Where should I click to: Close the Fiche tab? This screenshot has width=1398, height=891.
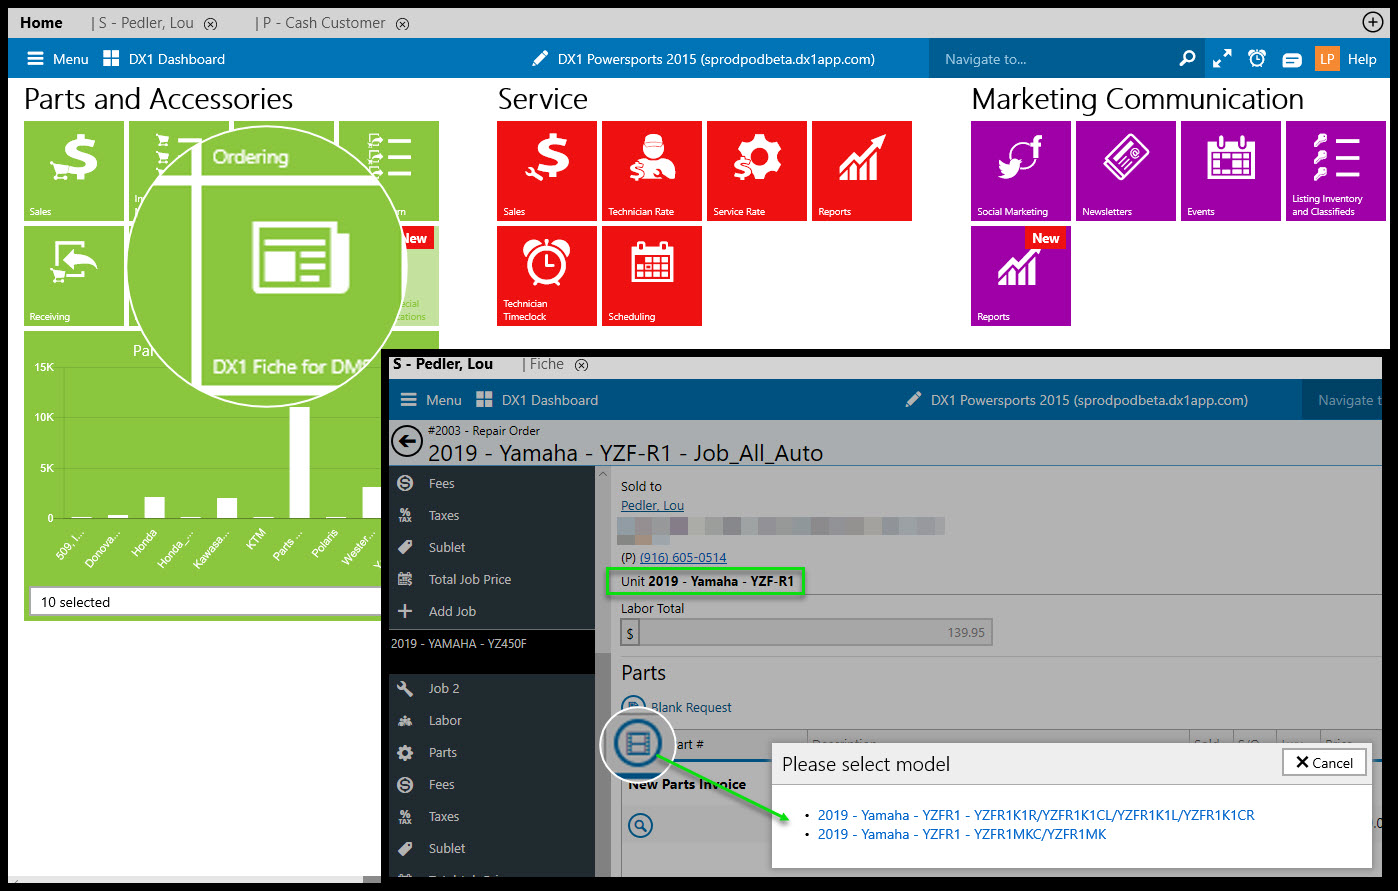click(x=581, y=365)
